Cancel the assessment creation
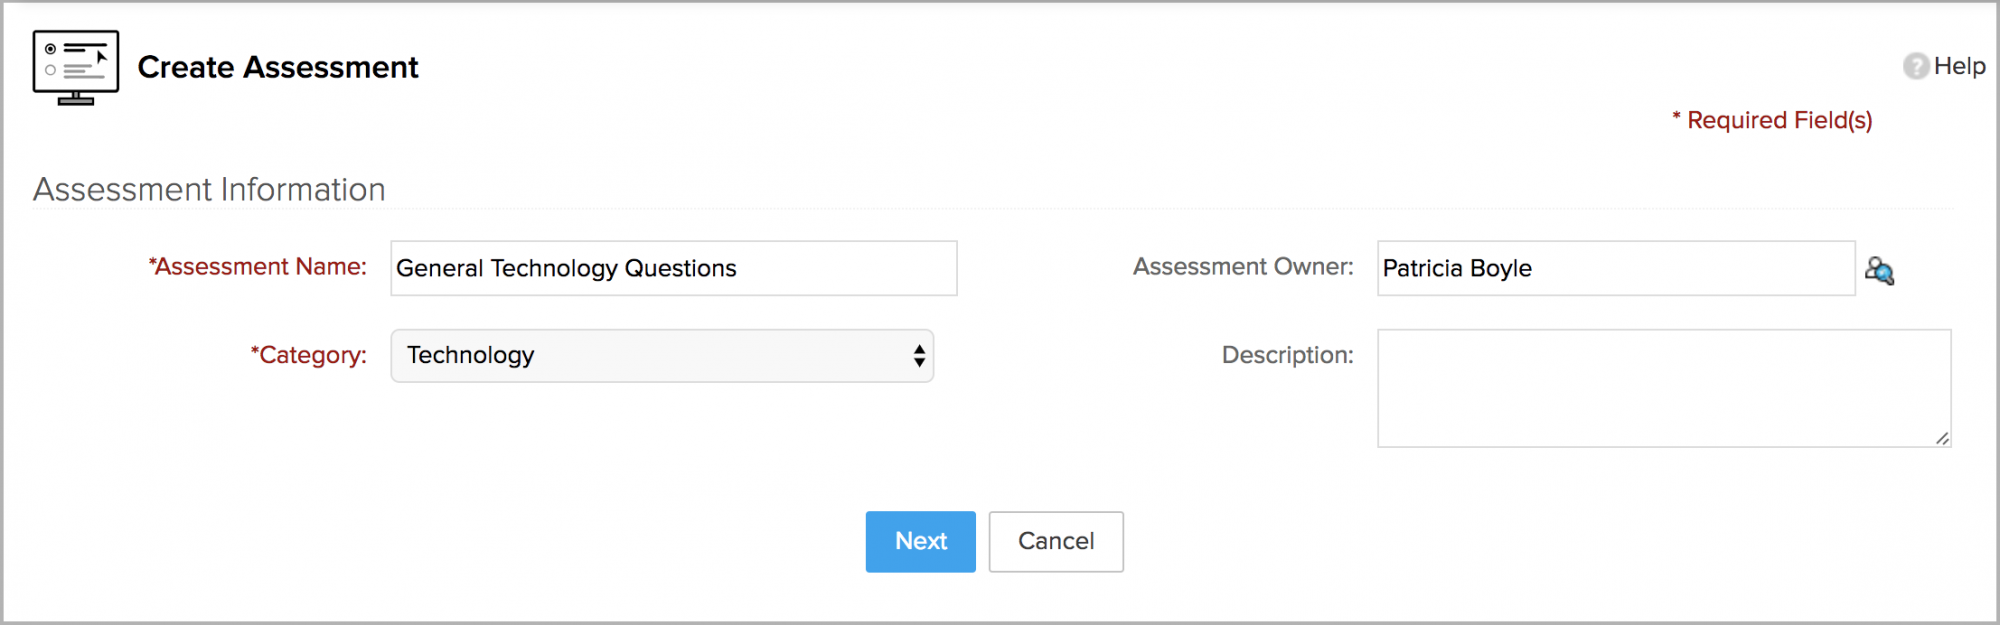Screen dimensions: 2000x625 pyautogui.click(x=1056, y=541)
